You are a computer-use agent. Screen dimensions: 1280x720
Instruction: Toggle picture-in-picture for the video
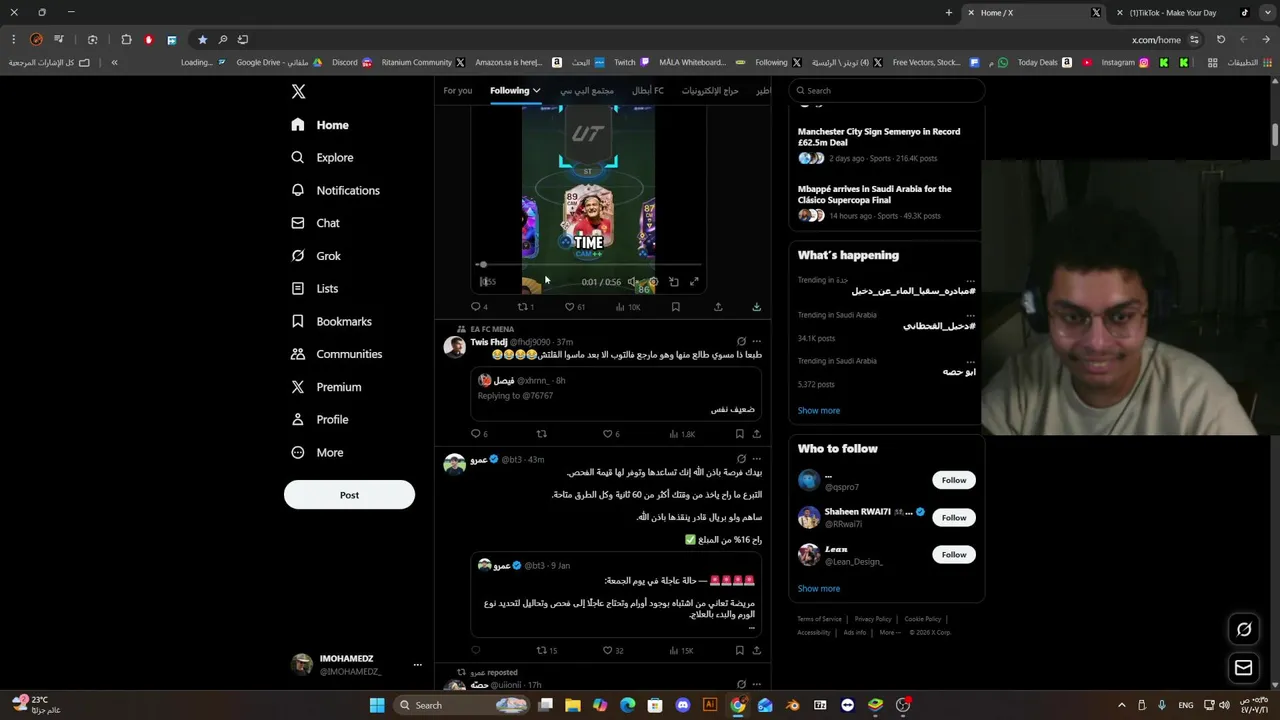click(674, 282)
